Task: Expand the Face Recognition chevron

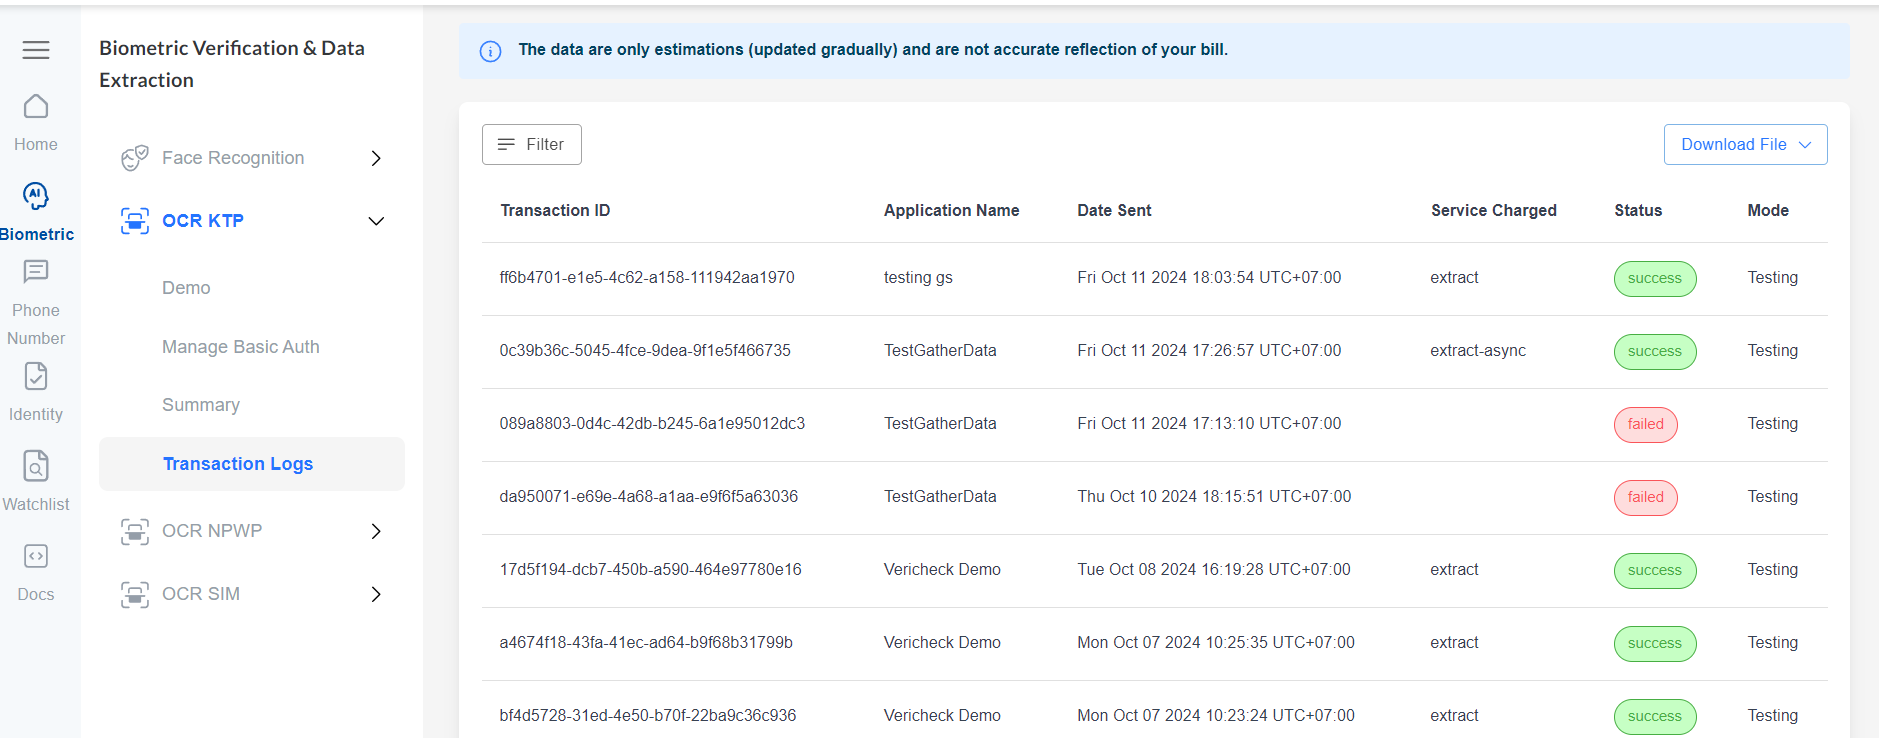Action: click(x=376, y=158)
